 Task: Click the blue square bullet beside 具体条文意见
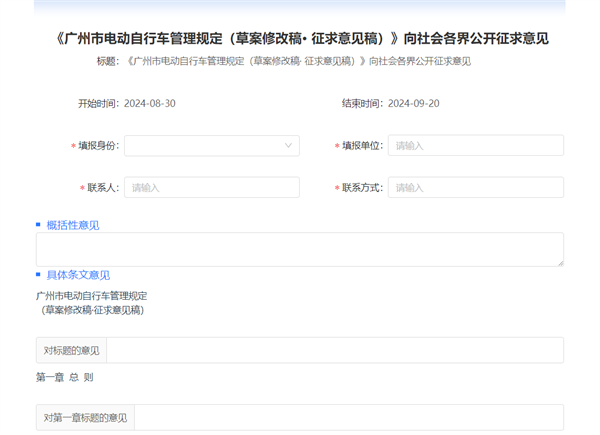pos(39,274)
